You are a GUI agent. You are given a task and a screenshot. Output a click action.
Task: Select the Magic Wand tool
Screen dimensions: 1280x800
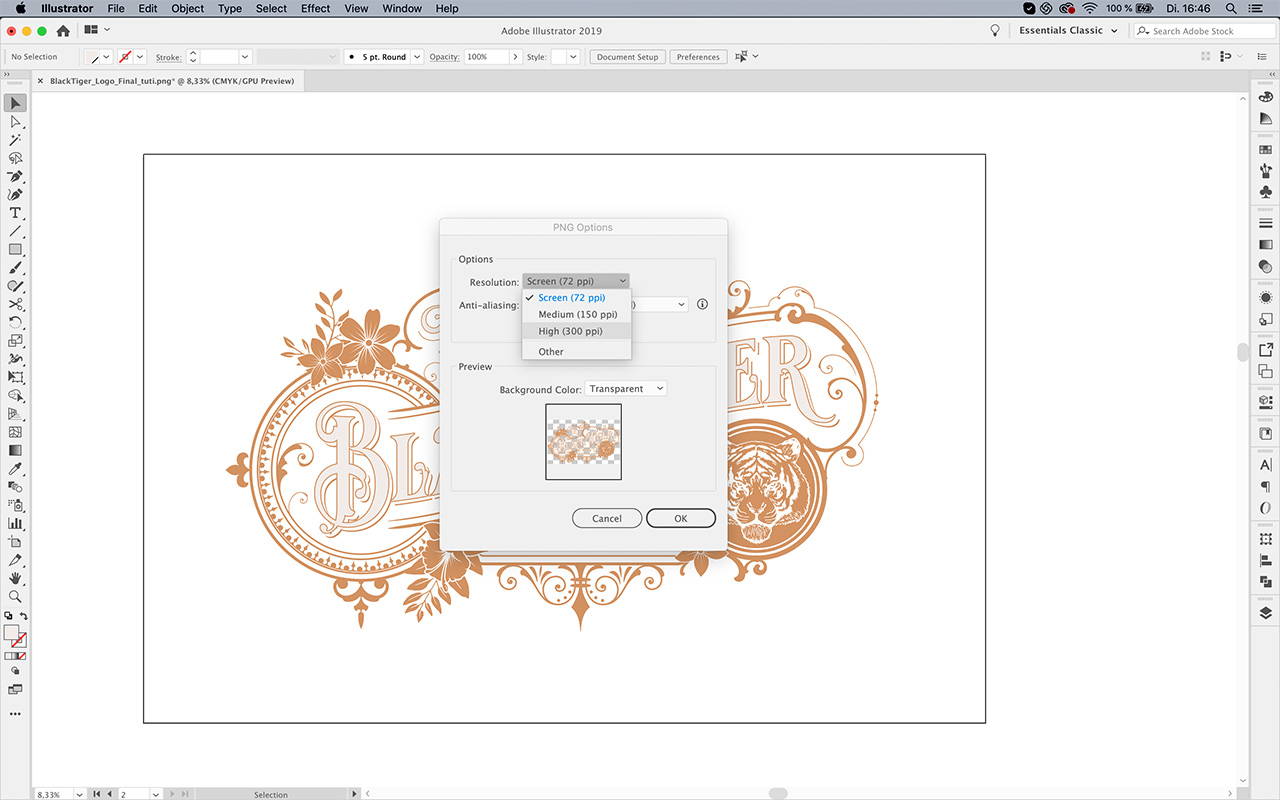coord(15,140)
